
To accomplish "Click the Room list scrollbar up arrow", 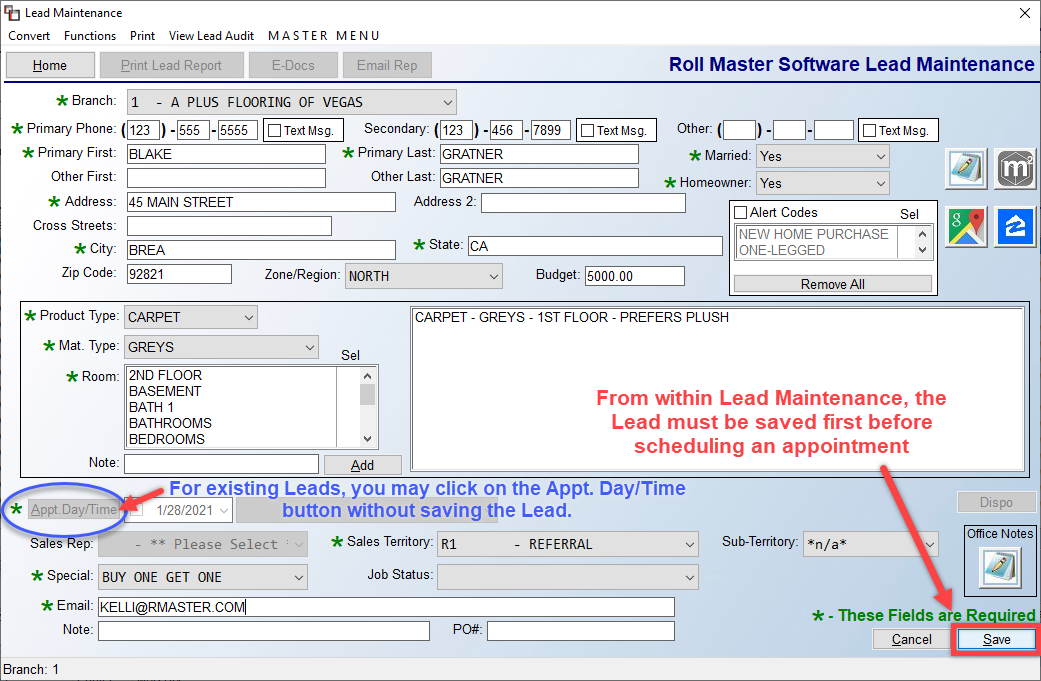I will tap(367, 376).
